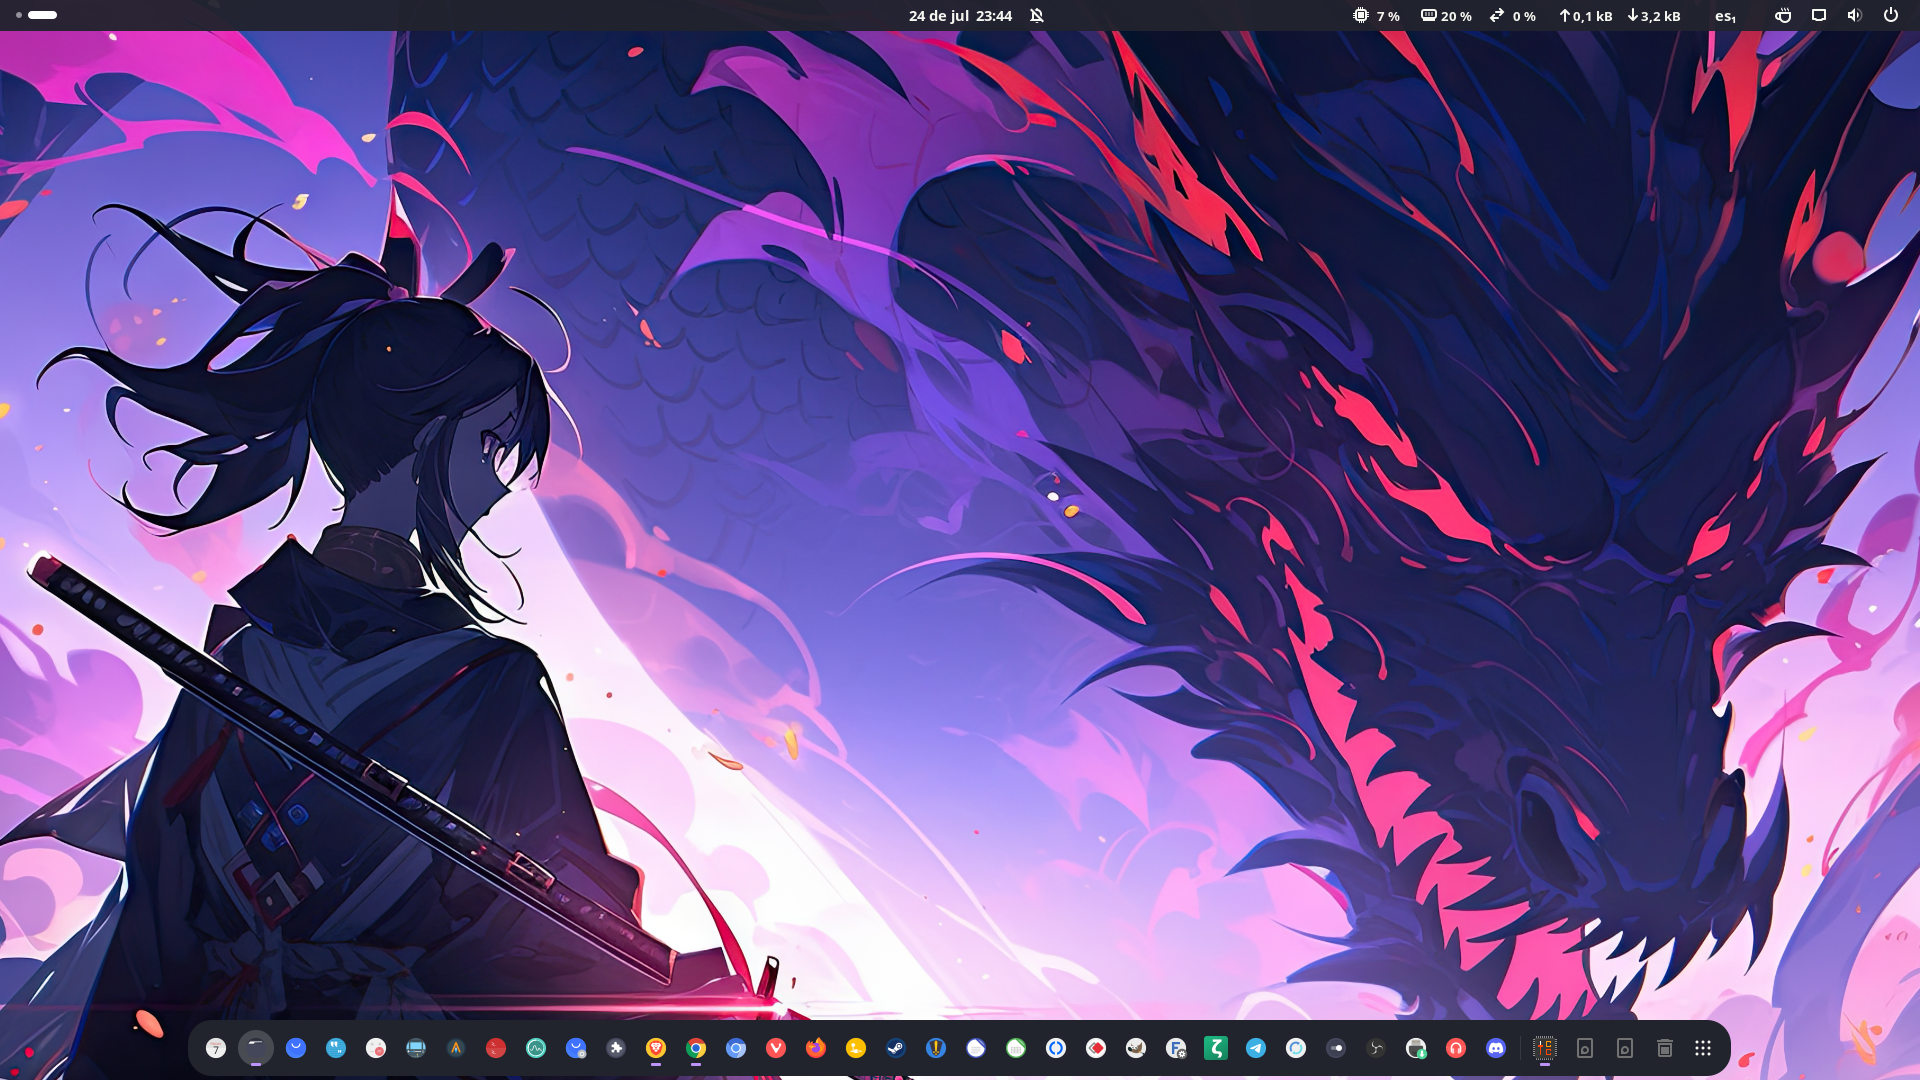This screenshot has height=1080, width=1920.
Task: Launch Brave browser from the dock
Action: coord(656,1048)
